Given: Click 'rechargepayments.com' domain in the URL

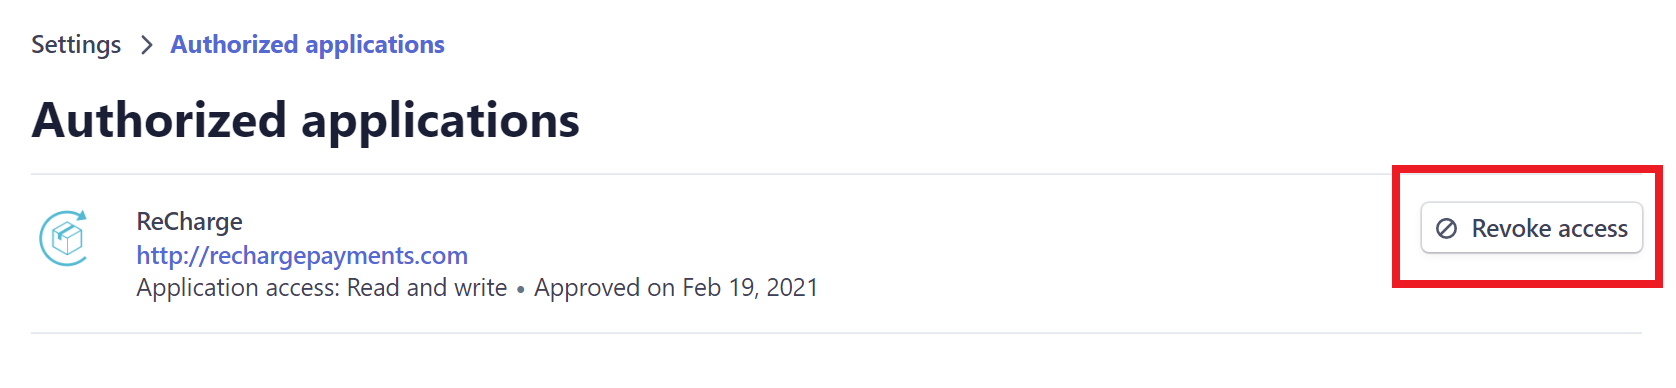Looking at the screenshot, I should tap(338, 255).
